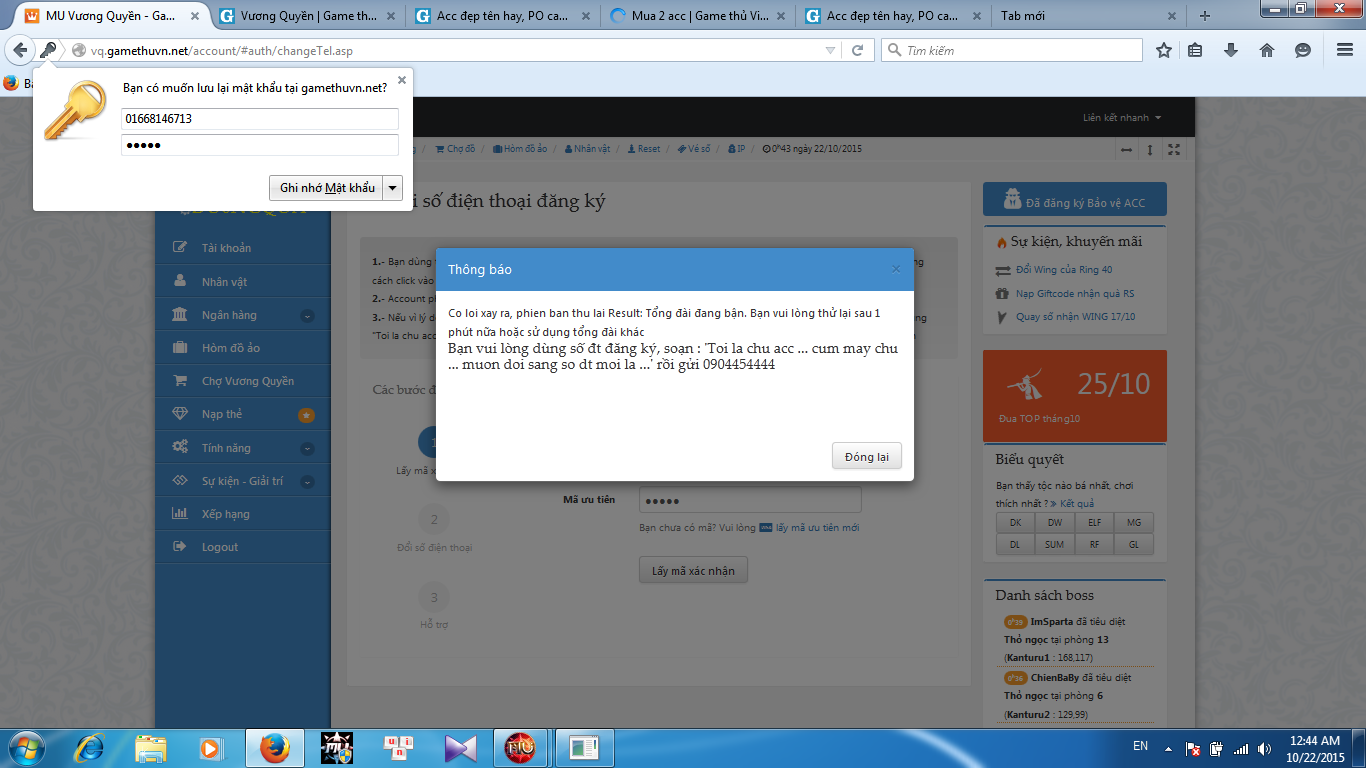Viewport: 1366px width, 768px height.
Task: Expand the Liên kết nhanh menu
Action: [1122, 118]
